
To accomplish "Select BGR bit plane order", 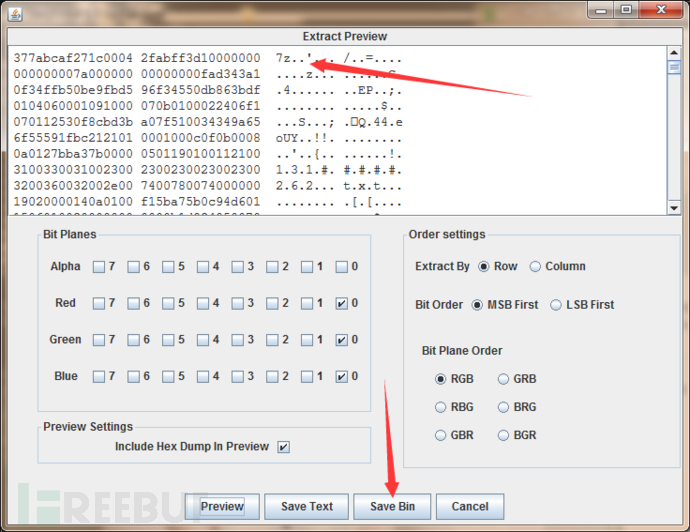I will point(503,435).
